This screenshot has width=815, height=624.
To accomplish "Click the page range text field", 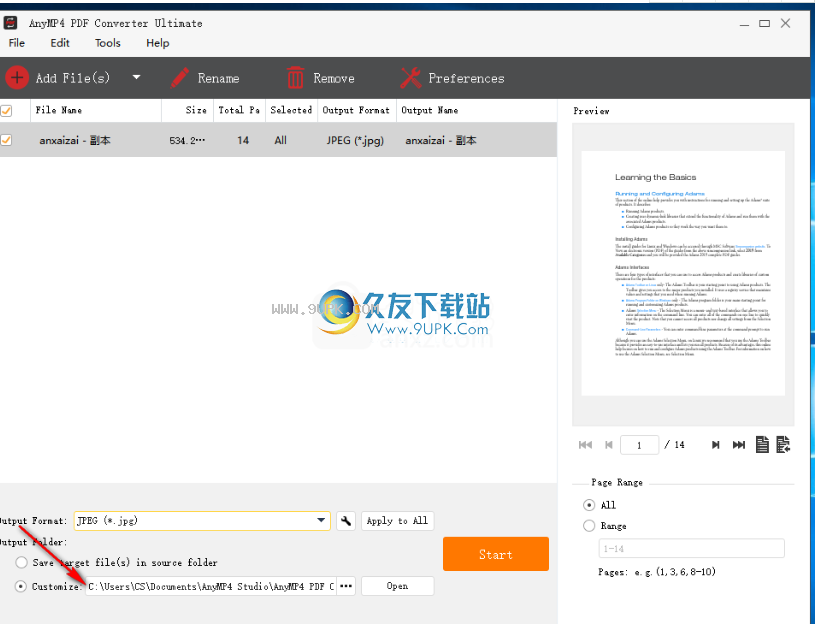I will [691, 549].
